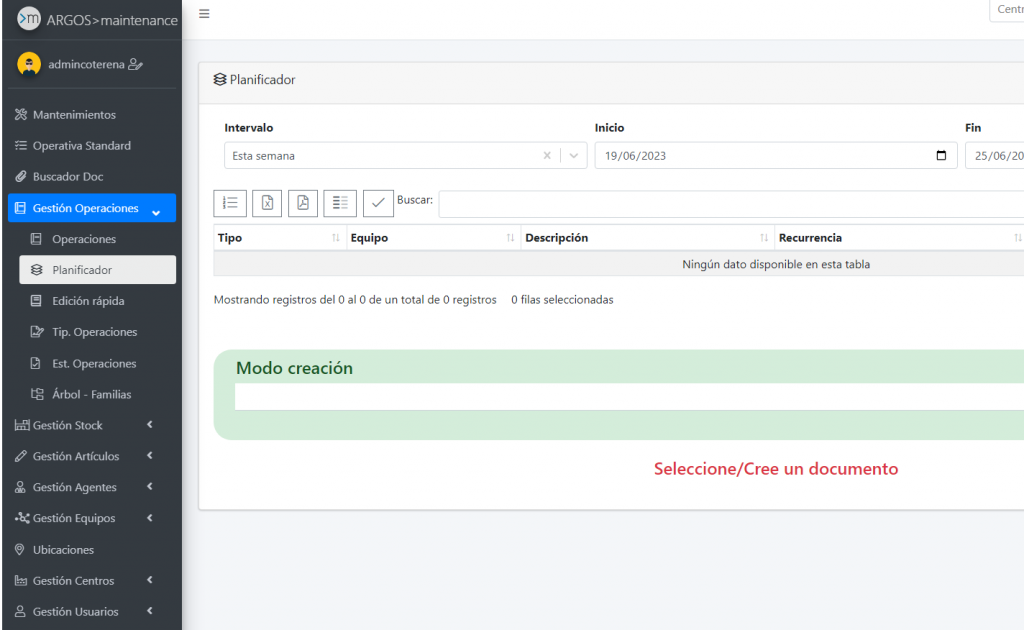Open calendar picker in Inicio date field
This screenshot has width=1024, height=630.
pyautogui.click(x=940, y=156)
